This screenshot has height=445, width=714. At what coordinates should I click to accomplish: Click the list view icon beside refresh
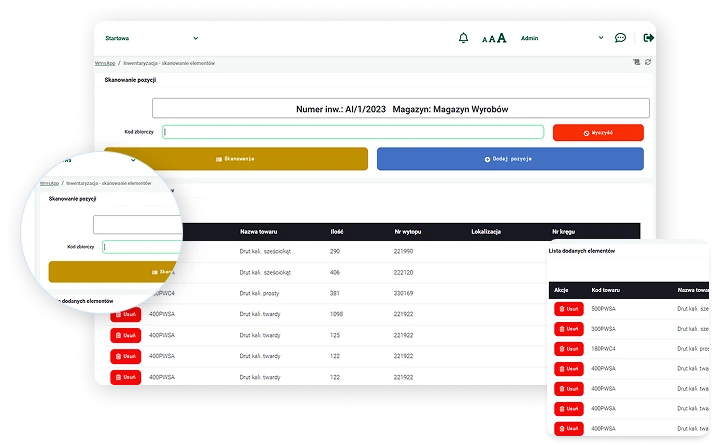pos(636,62)
